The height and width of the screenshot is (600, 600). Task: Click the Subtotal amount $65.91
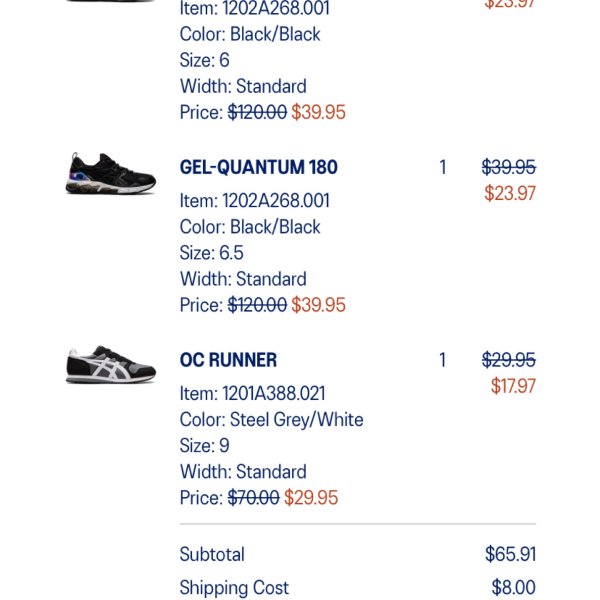click(x=510, y=554)
